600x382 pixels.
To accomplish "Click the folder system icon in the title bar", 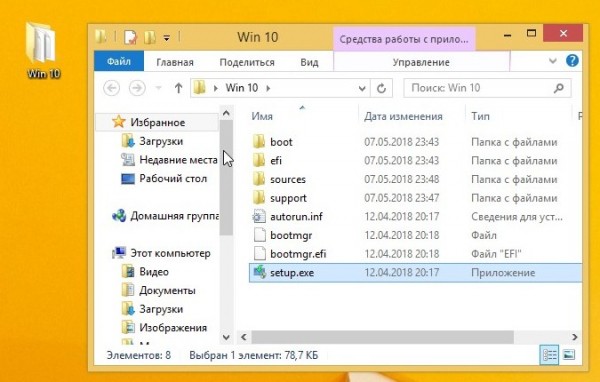I will [101, 37].
